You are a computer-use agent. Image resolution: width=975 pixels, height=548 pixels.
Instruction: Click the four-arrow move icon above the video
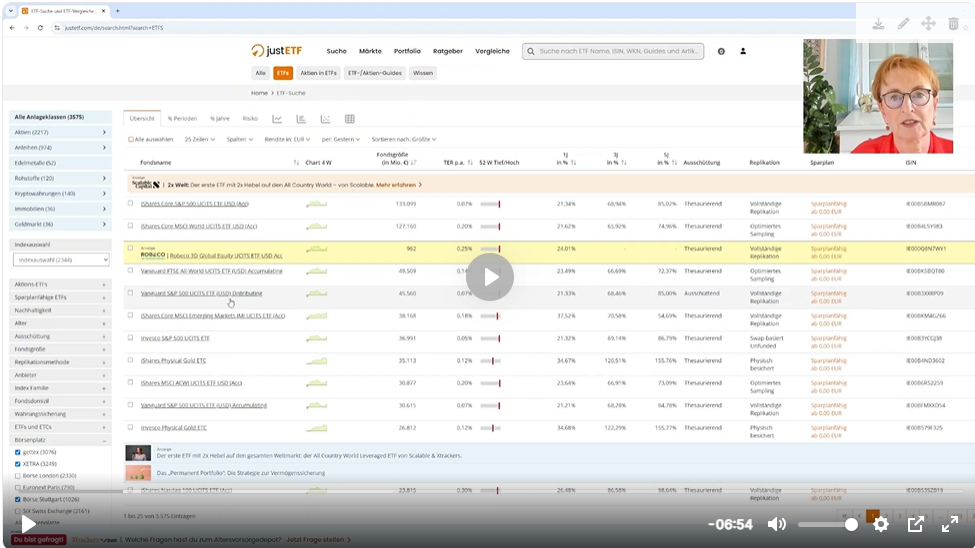(x=928, y=24)
